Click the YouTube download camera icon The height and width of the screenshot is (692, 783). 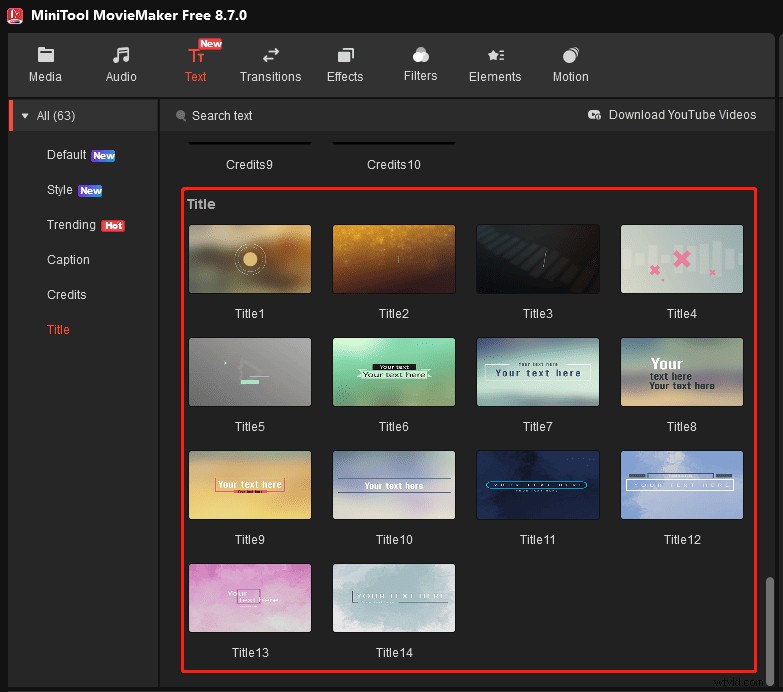click(594, 115)
